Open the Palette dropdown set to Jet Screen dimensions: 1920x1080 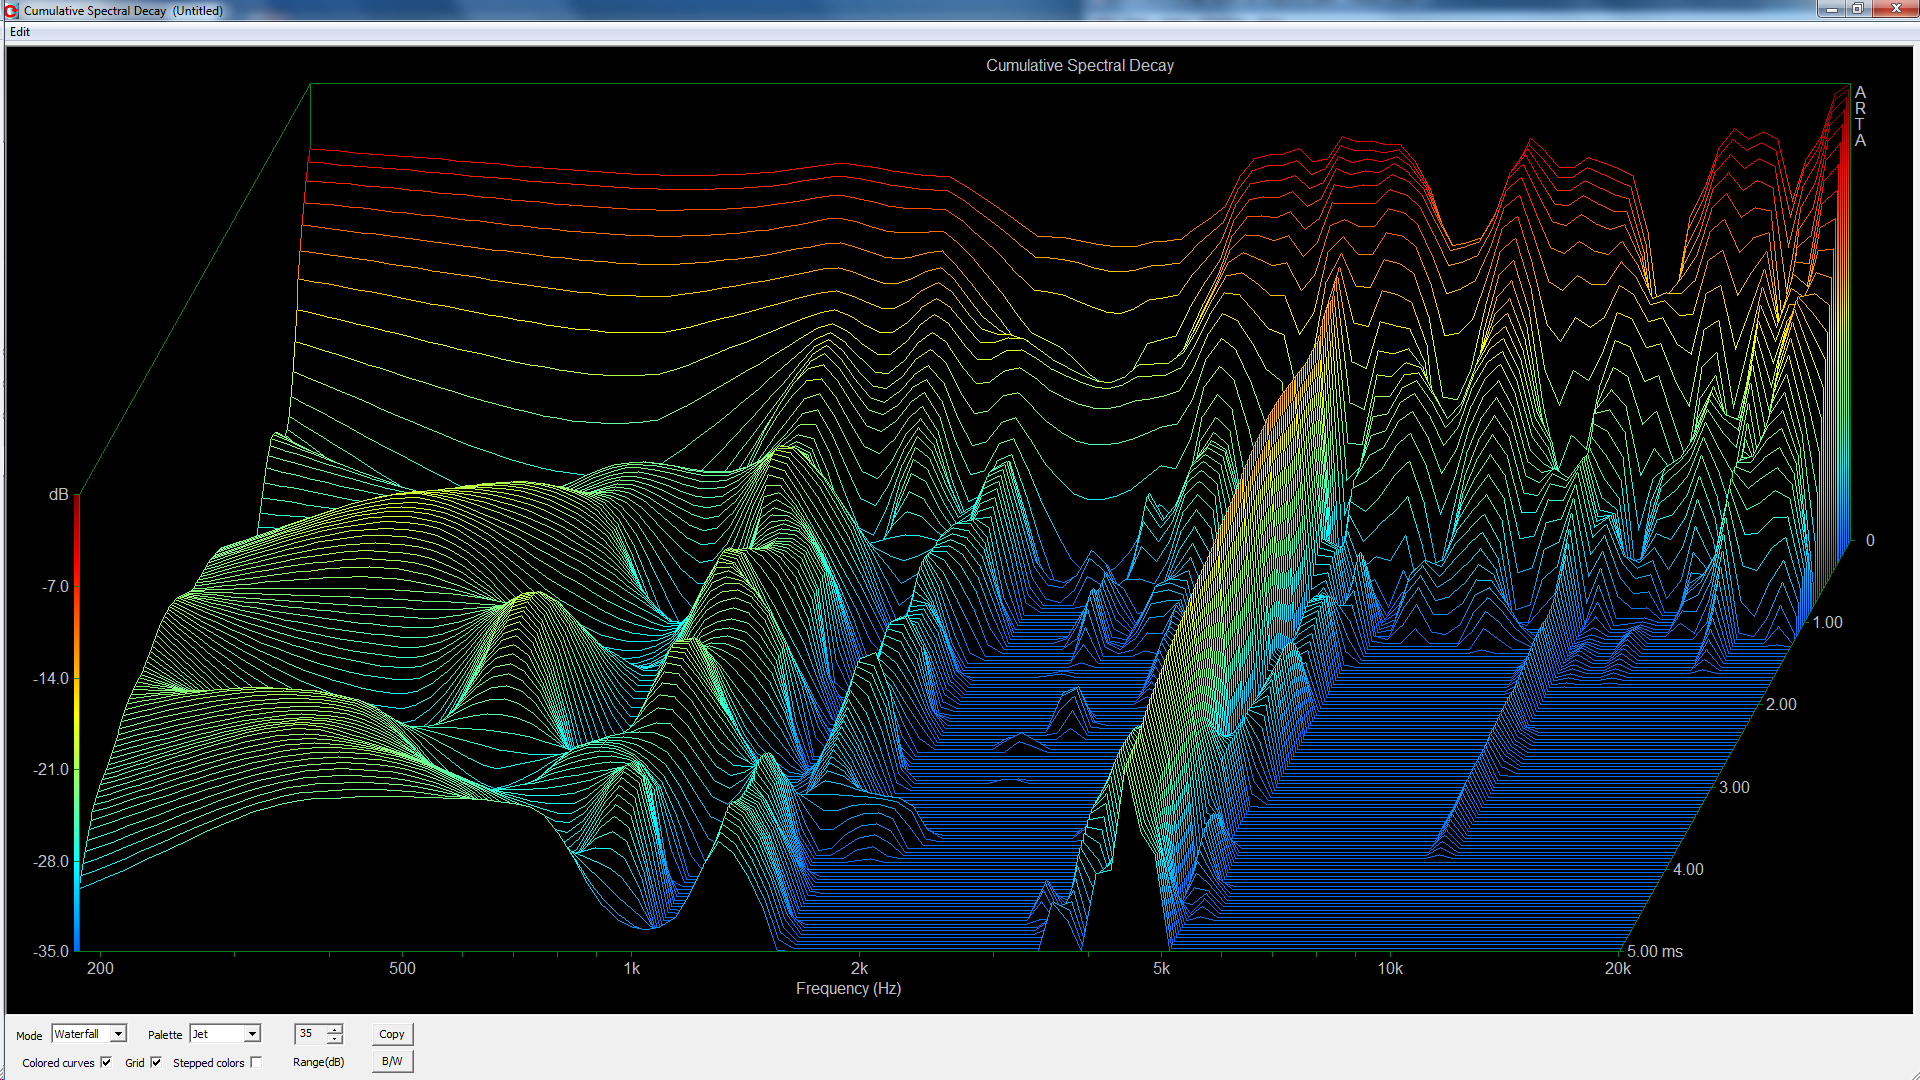[252, 1034]
